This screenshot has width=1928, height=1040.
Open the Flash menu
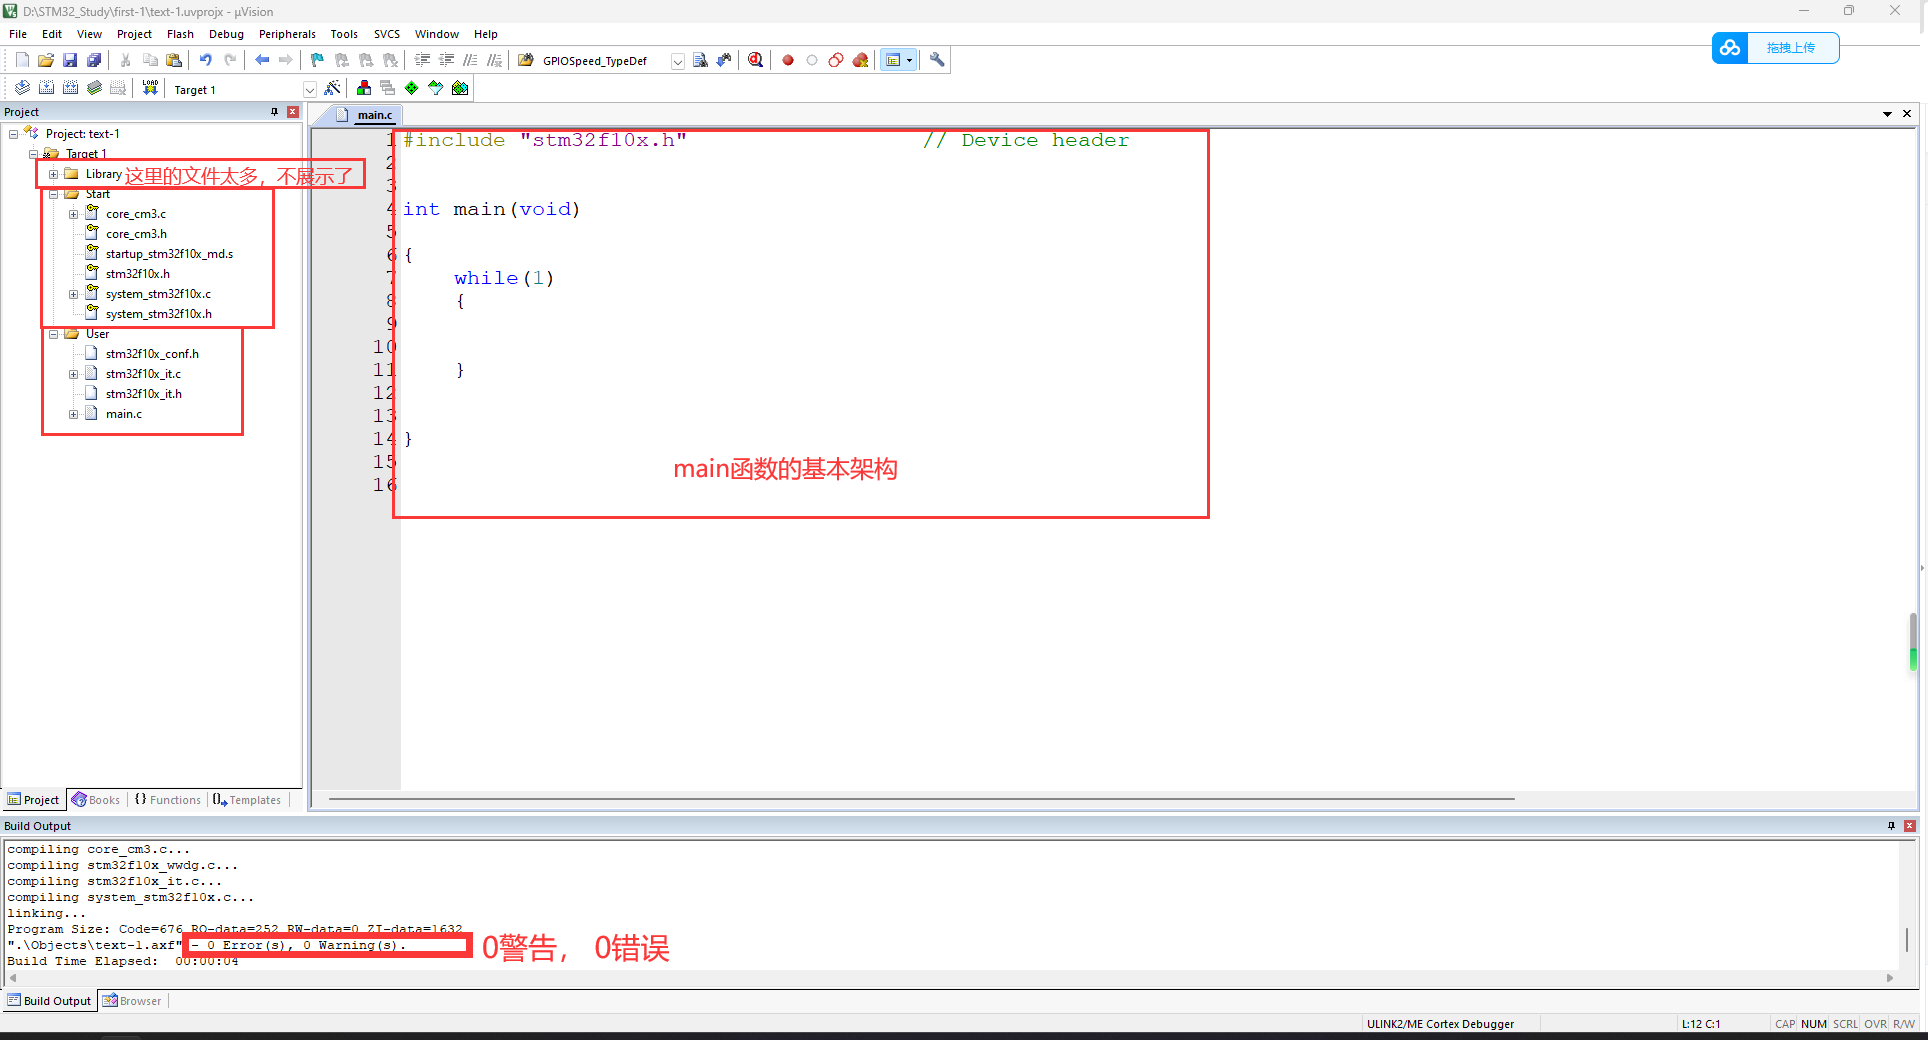pos(180,34)
